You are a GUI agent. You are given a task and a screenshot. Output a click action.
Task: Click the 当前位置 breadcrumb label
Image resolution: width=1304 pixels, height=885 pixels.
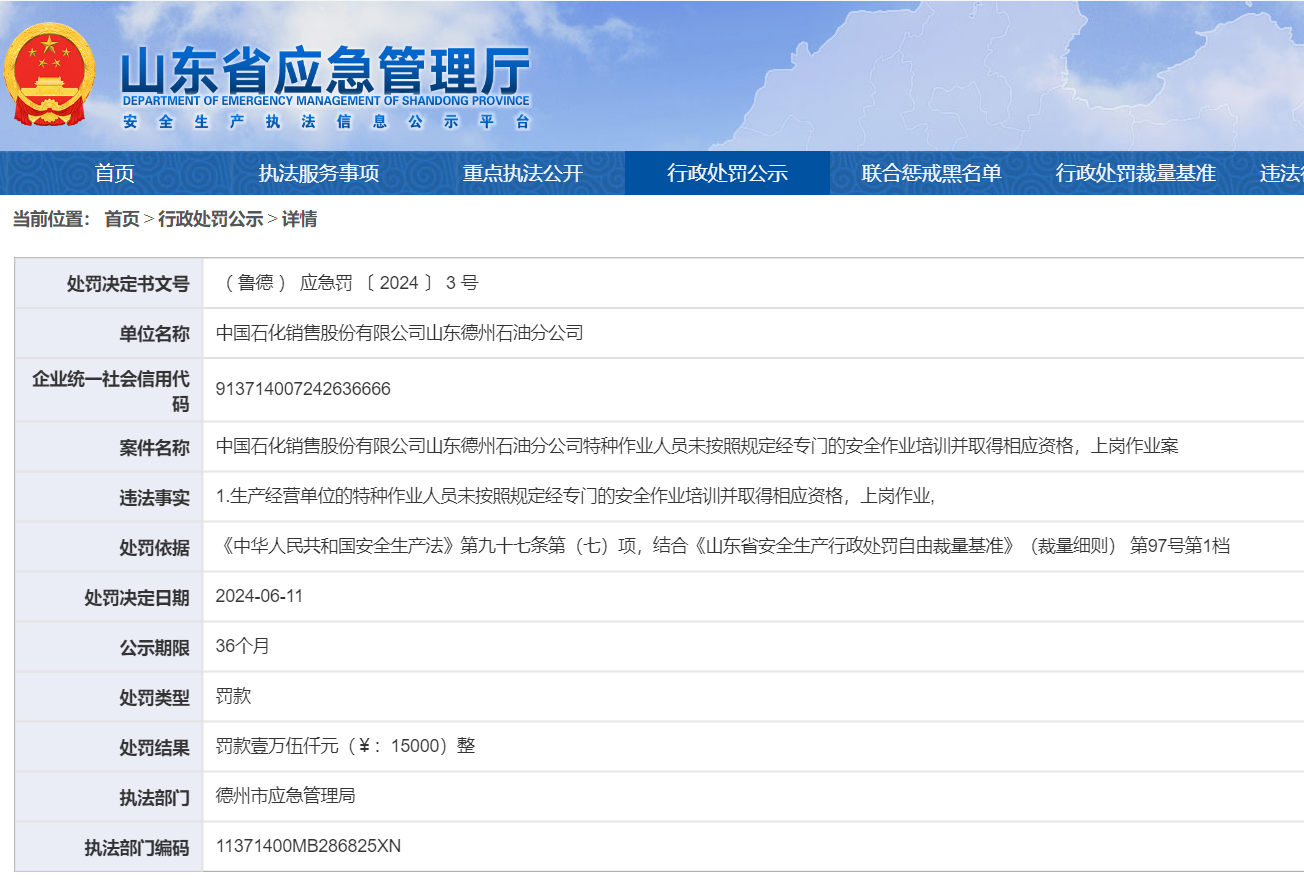click(51, 219)
